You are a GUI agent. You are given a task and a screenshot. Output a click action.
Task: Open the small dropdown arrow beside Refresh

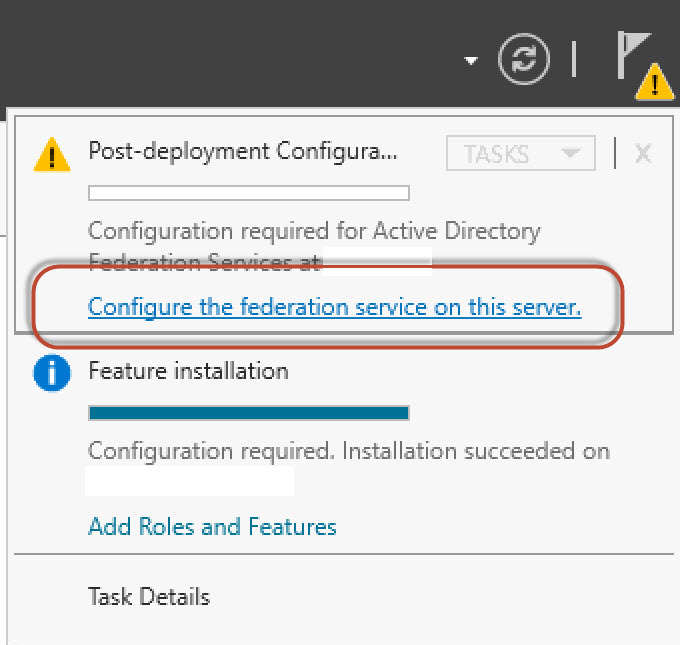[471, 60]
